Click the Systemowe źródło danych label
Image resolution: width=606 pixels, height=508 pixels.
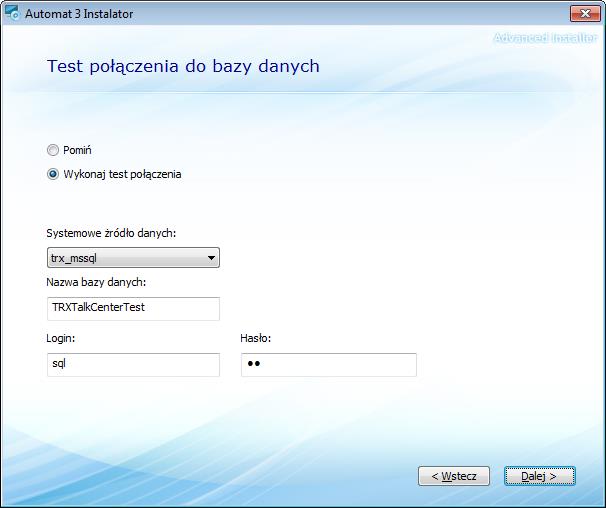(x=111, y=233)
